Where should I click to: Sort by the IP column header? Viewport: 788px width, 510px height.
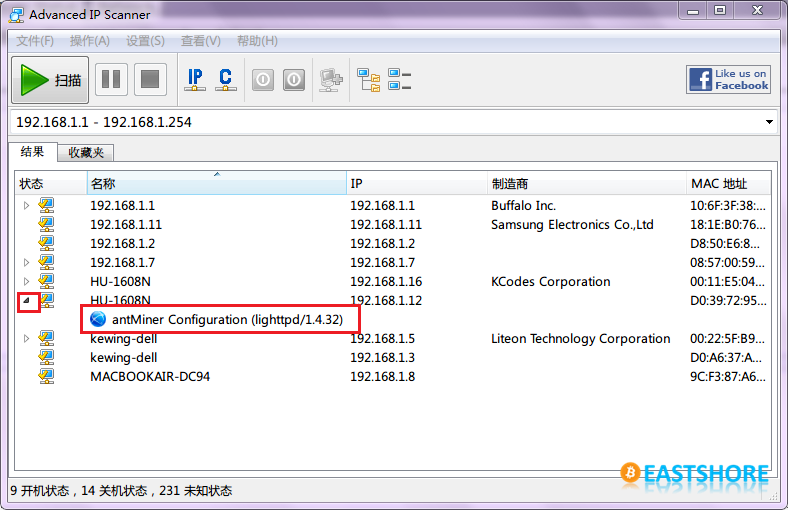417,183
